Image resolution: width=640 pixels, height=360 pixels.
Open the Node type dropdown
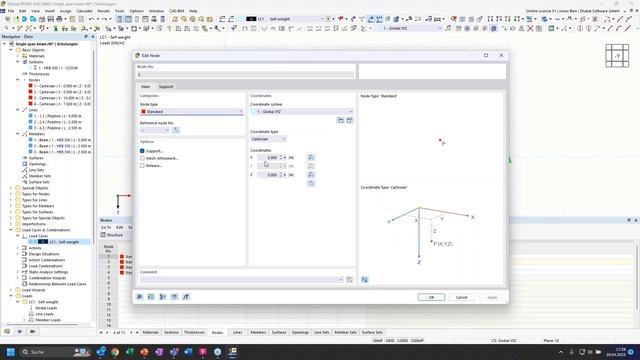point(191,111)
